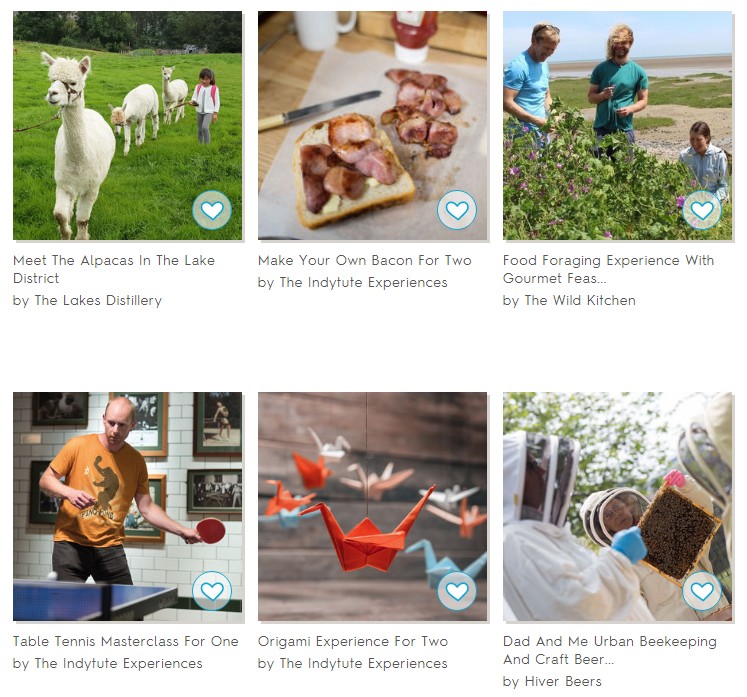Open the beekeepers with honeycomb image
The height and width of the screenshot is (697, 747).
pos(617,506)
